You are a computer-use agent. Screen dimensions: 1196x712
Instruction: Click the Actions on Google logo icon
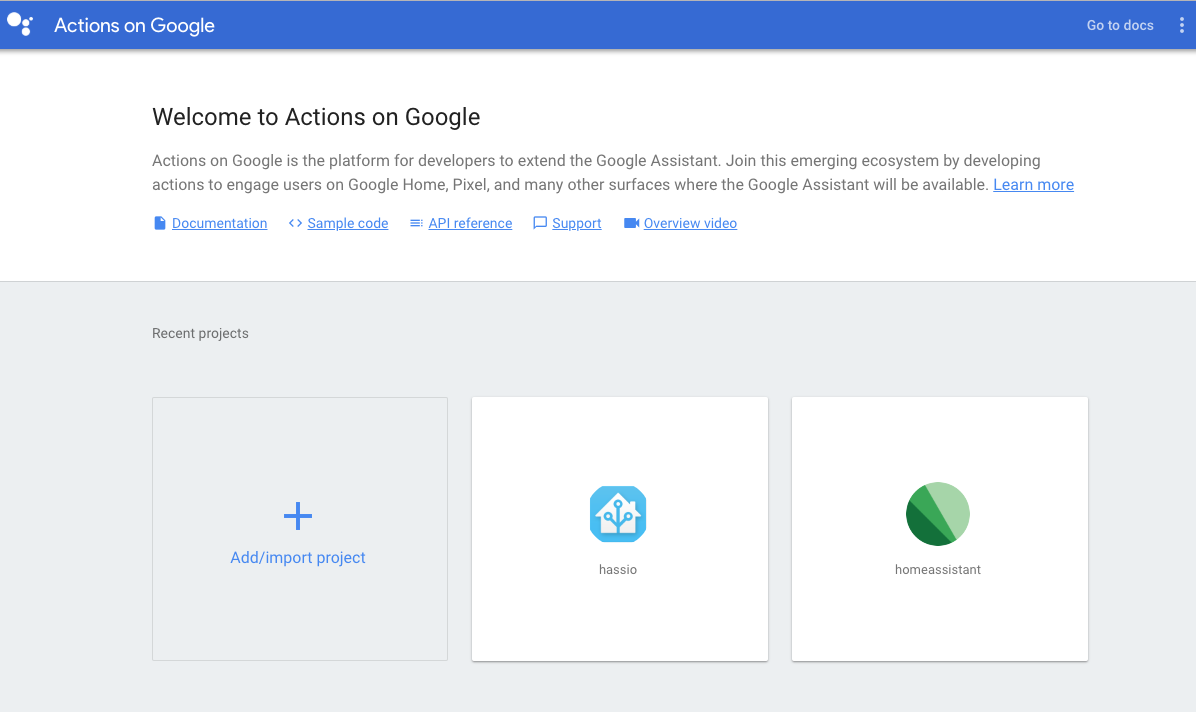[x=20, y=24]
